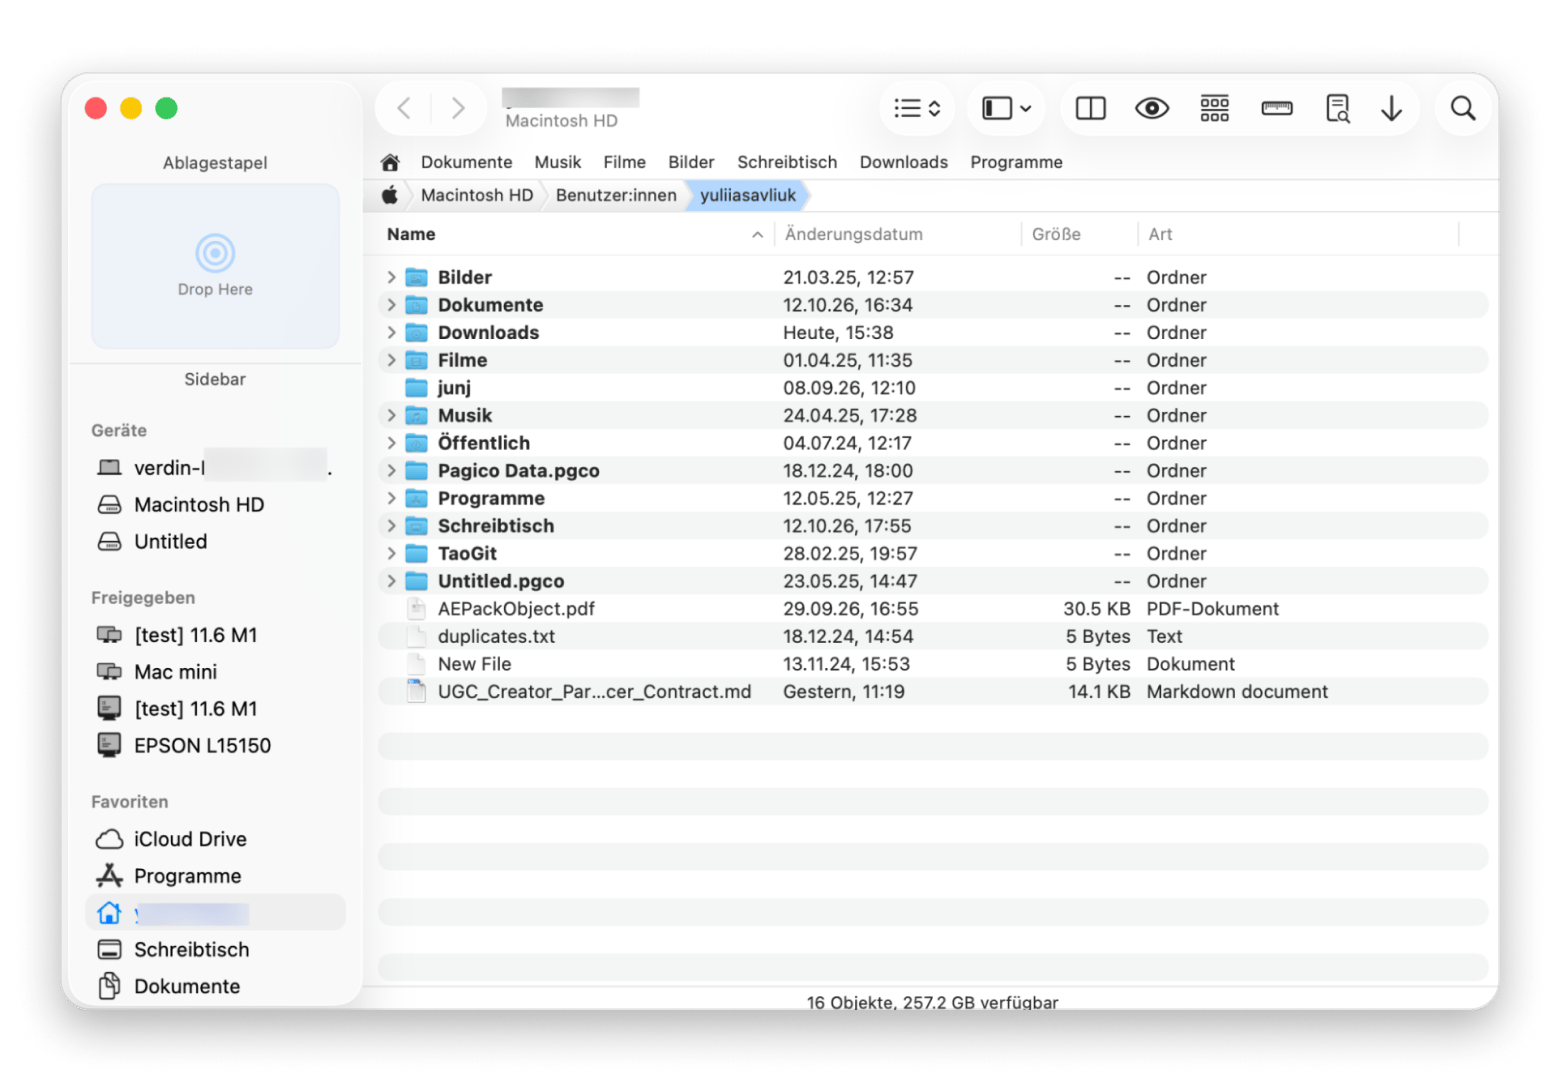Open Downloads in the favorites bar
The height and width of the screenshot is (1090, 1560).
tap(903, 162)
